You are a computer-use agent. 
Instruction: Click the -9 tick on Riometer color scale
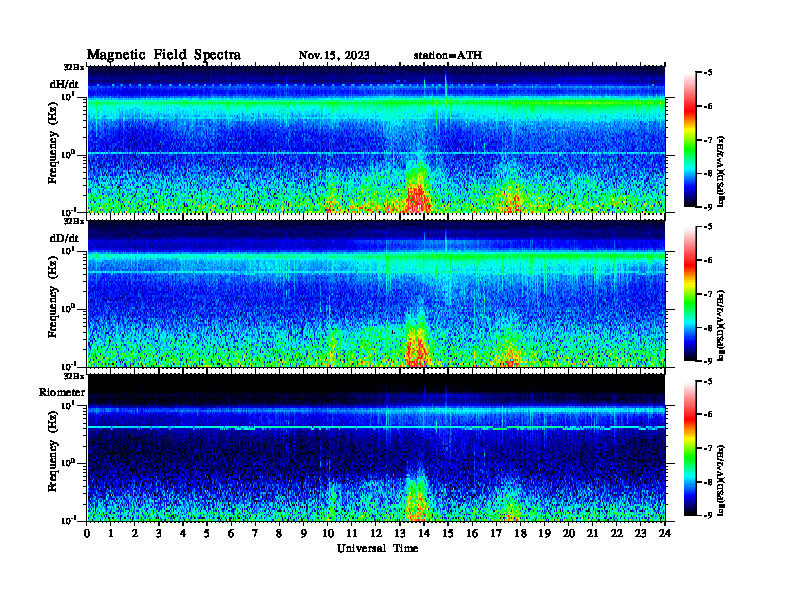click(707, 516)
